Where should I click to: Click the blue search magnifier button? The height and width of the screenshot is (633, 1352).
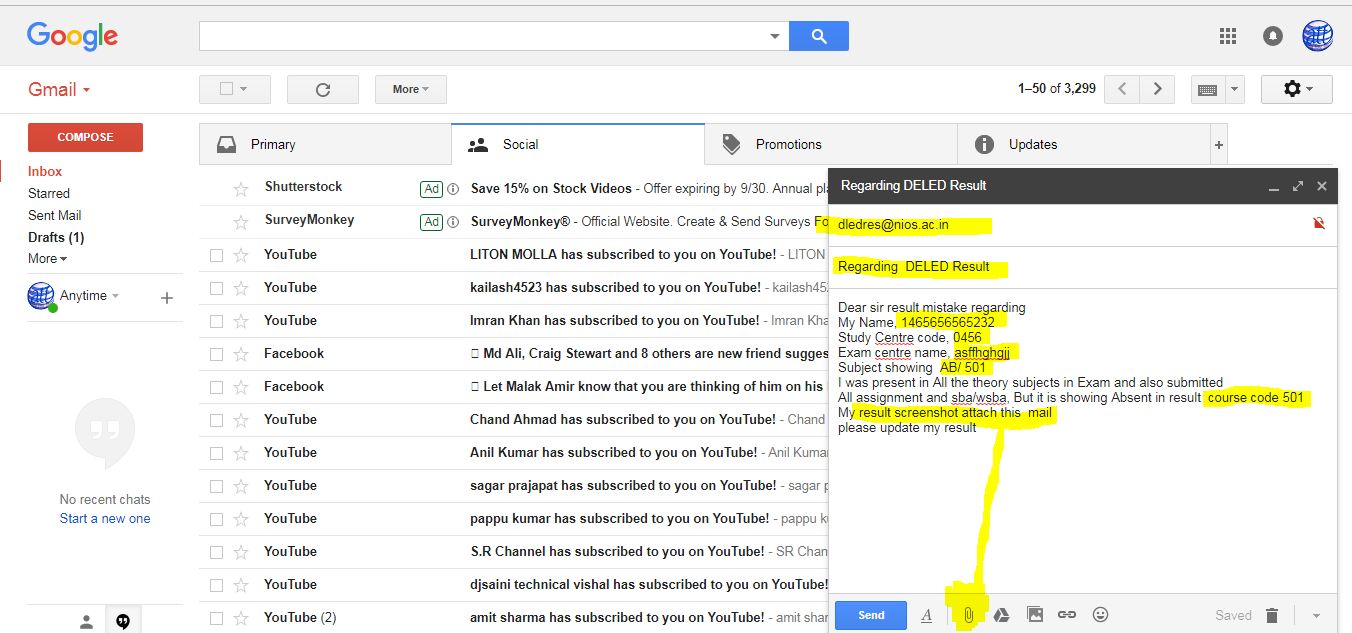[x=818, y=36]
